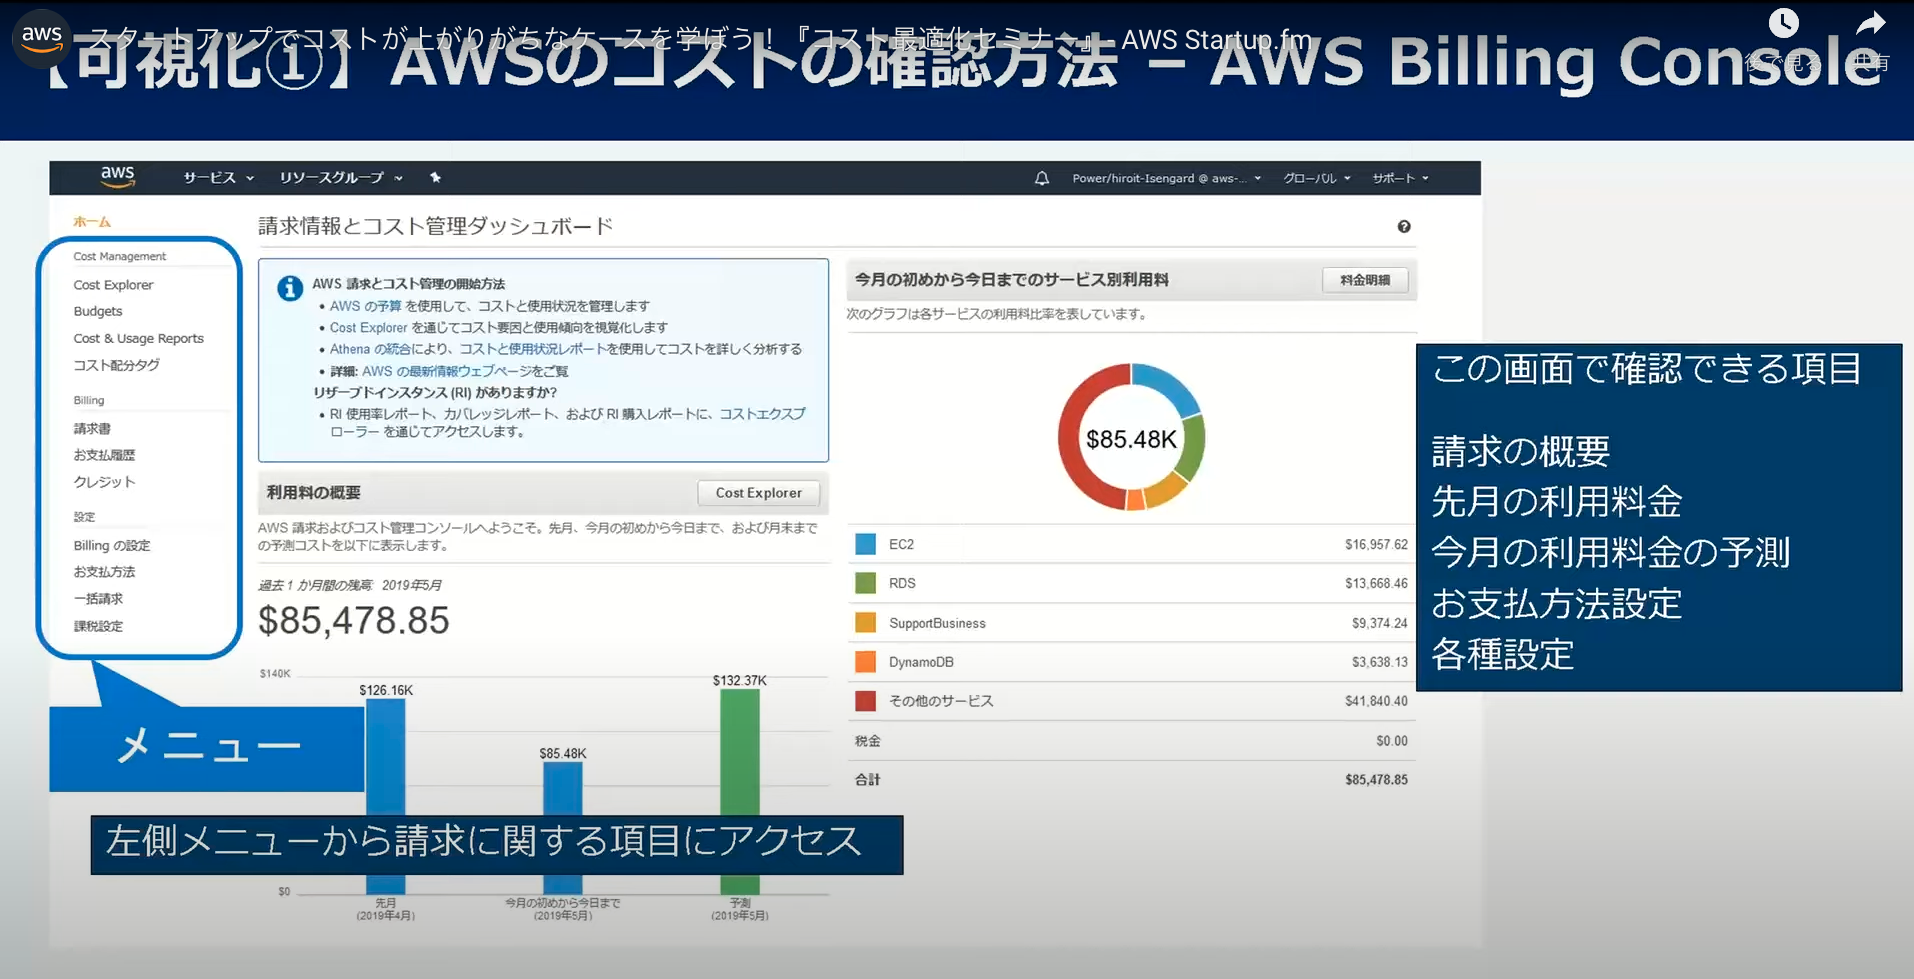Screen dimensions: 1914x979
Task: Open 課税設定 in the sidebar
Action: click(x=98, y=626)
